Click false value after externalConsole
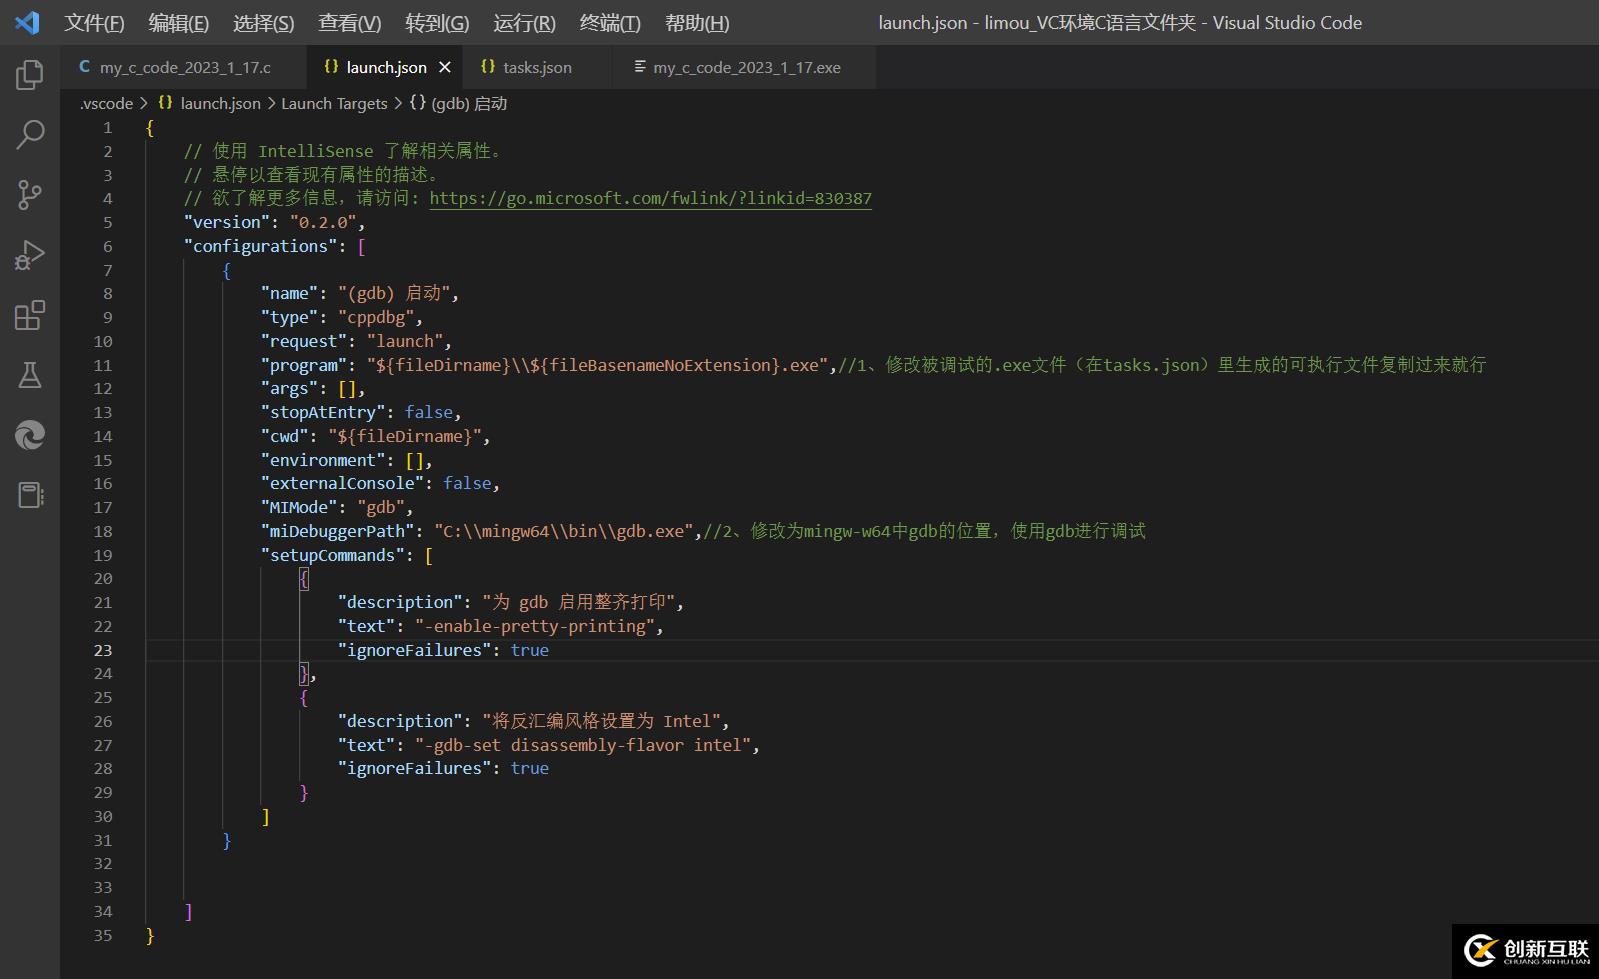Image resolution: width=1599 pixels, height=979 pixels. click(467, 483)
